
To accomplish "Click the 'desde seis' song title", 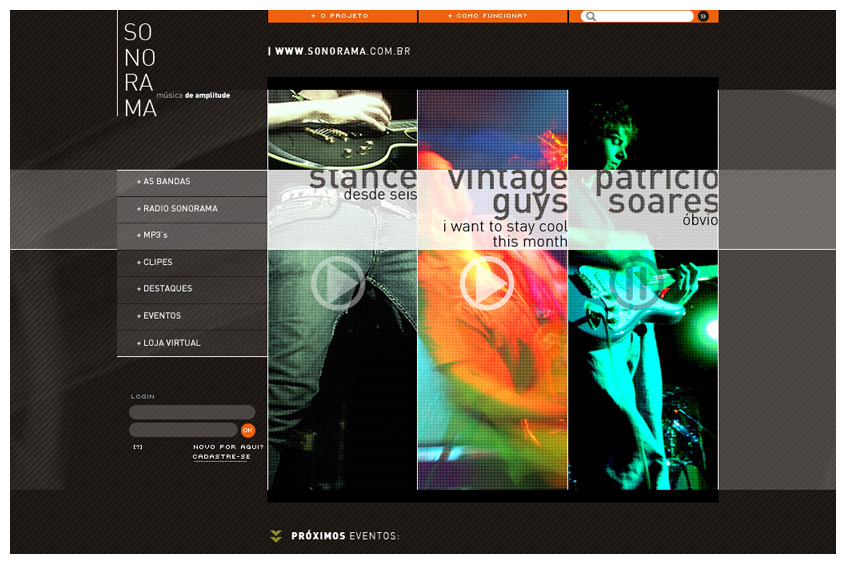I will [380, 194].
